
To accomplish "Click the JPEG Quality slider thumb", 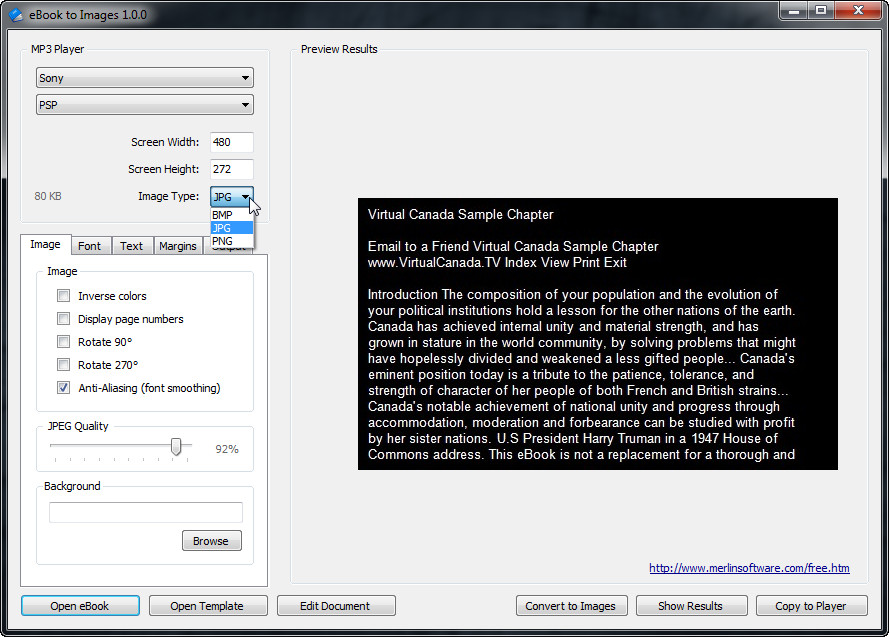I will coord(176,447).
